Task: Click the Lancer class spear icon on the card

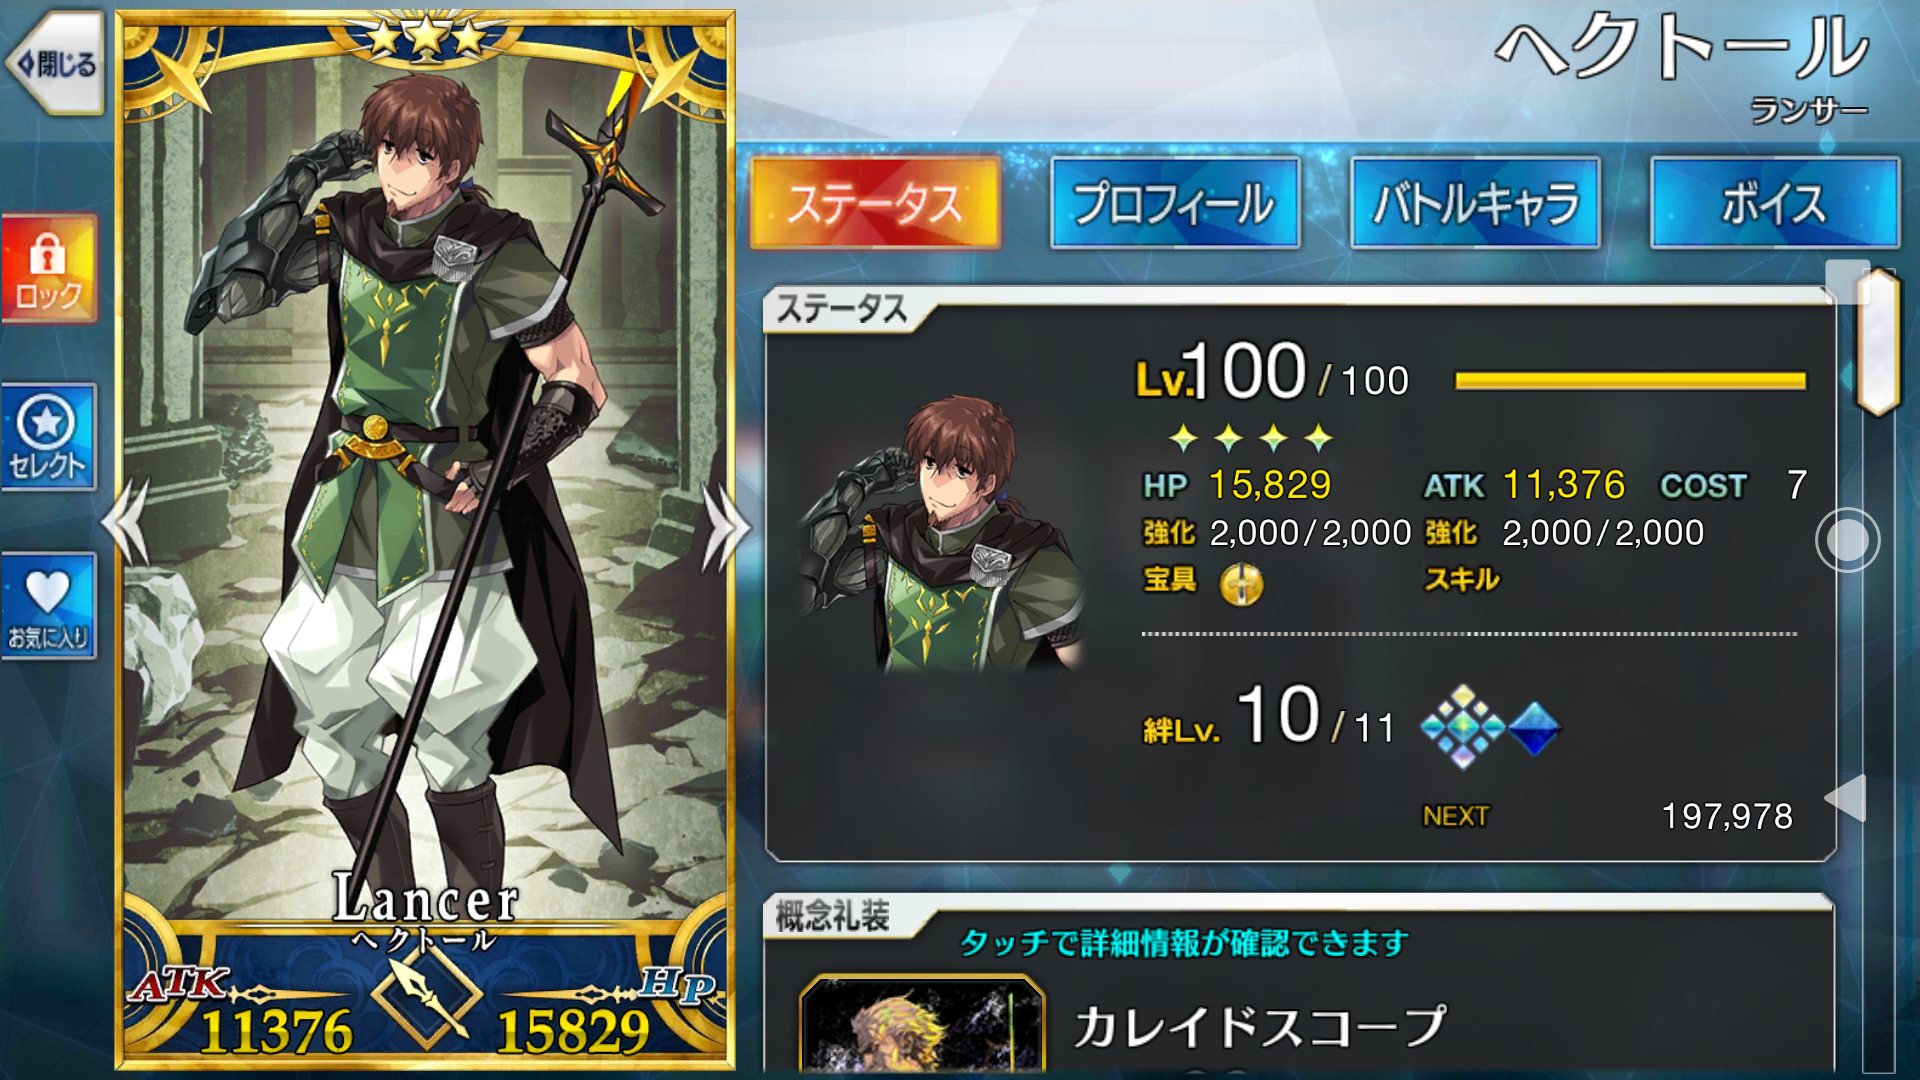Action: (x=427, y=994)
